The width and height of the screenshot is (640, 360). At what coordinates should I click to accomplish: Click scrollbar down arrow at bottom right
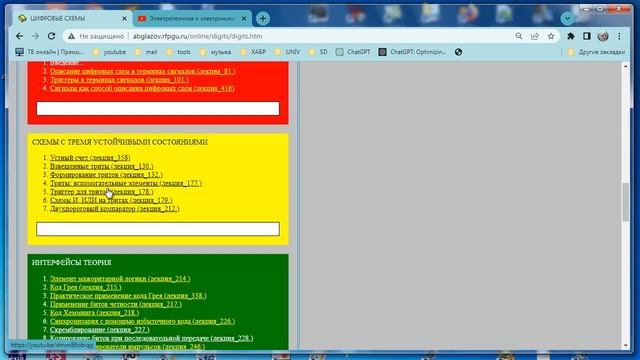(x=626, y=346)
